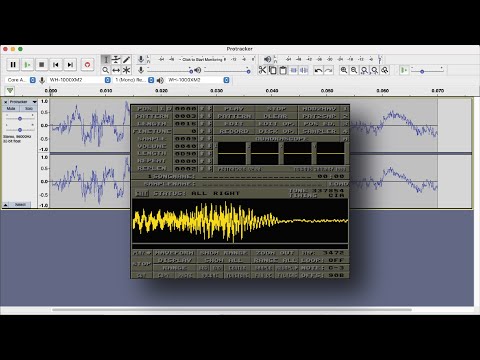480x360 pixels.
Task: Click Fit Selection to Width icon
Action: (x=364, y=70)
